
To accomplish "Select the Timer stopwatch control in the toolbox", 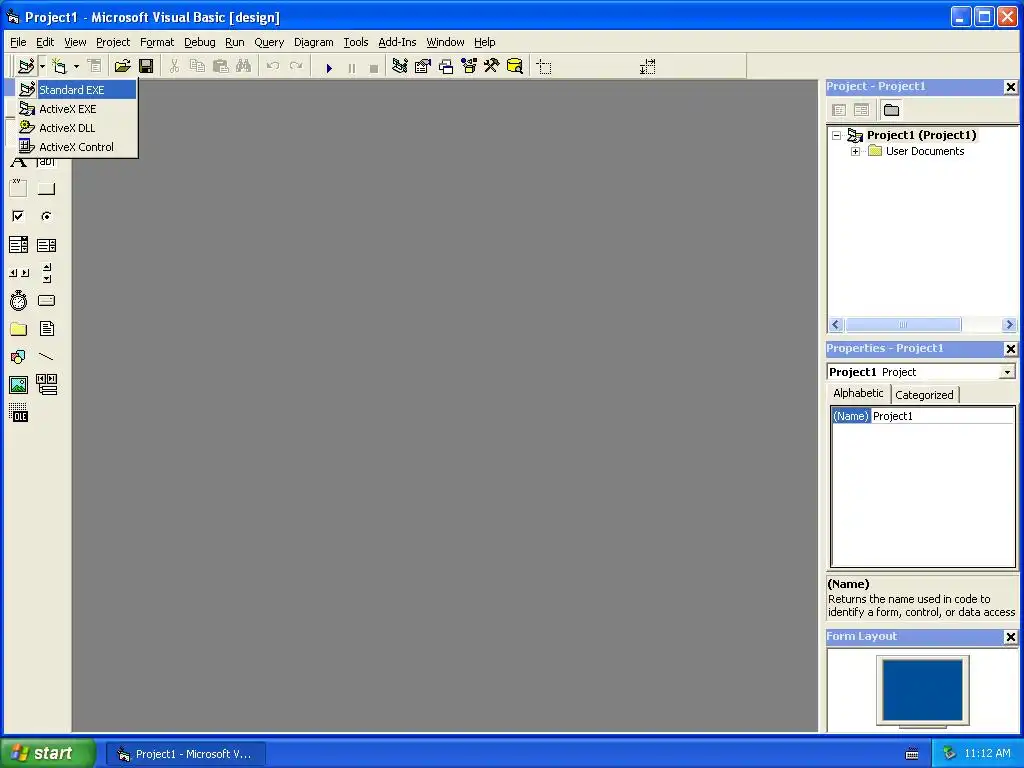I will point(18,300).
